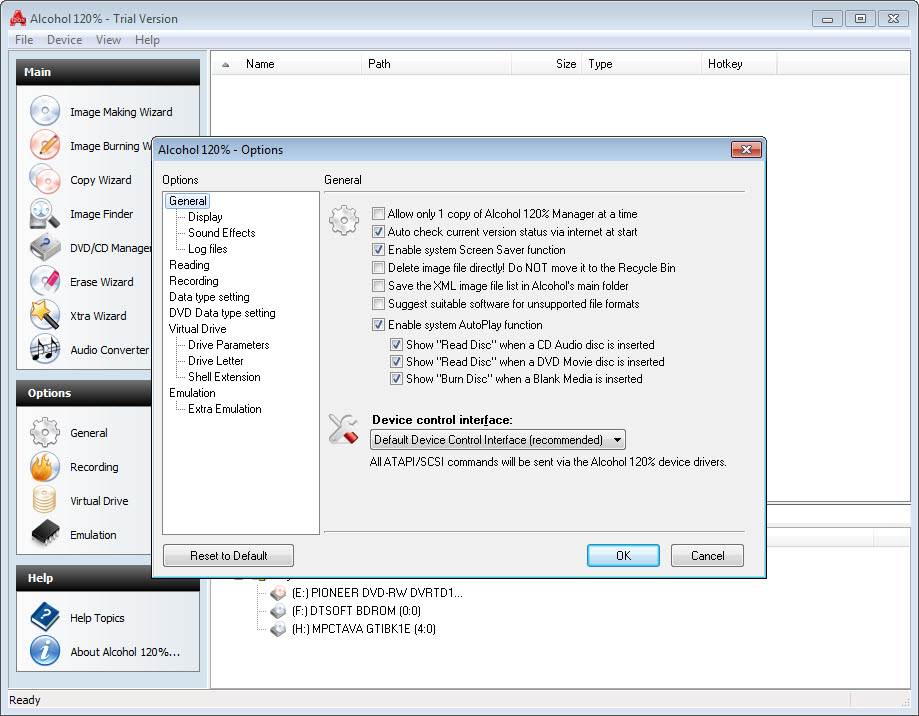Click the Hotkey column header
This screenshot has height=716, width=919.
(739, 64)
